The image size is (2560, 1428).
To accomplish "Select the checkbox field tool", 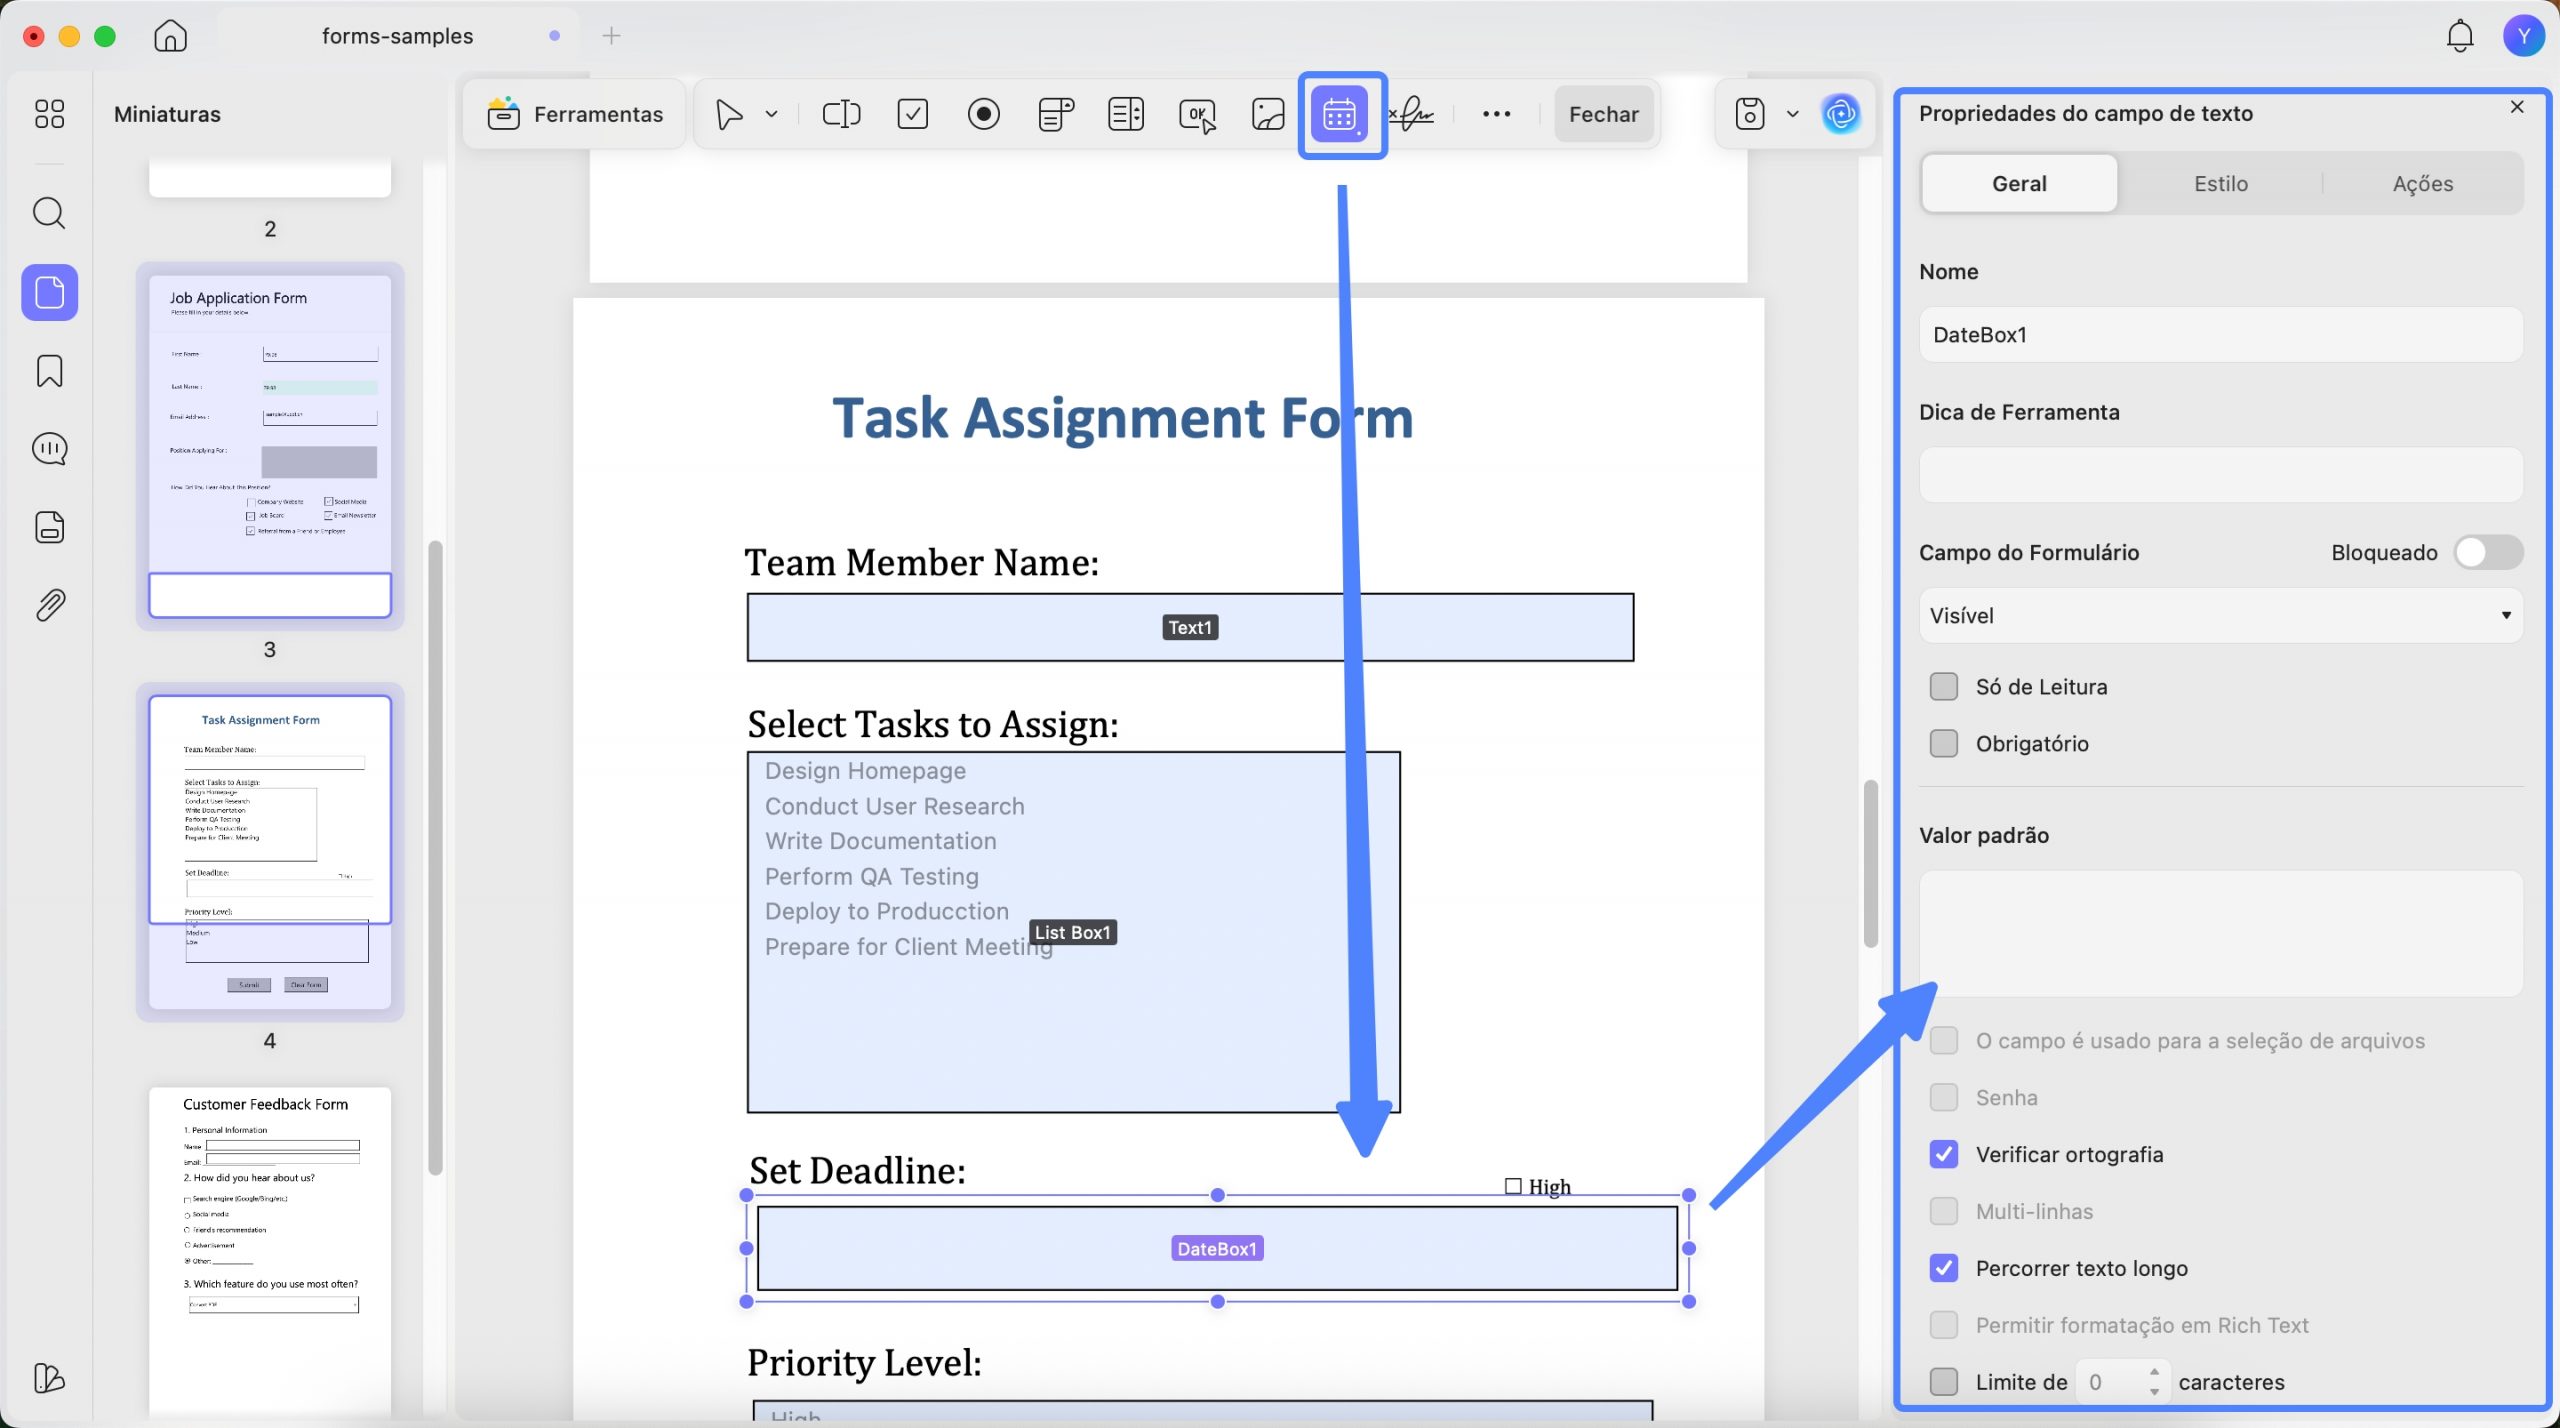I will tap(913, 114).
